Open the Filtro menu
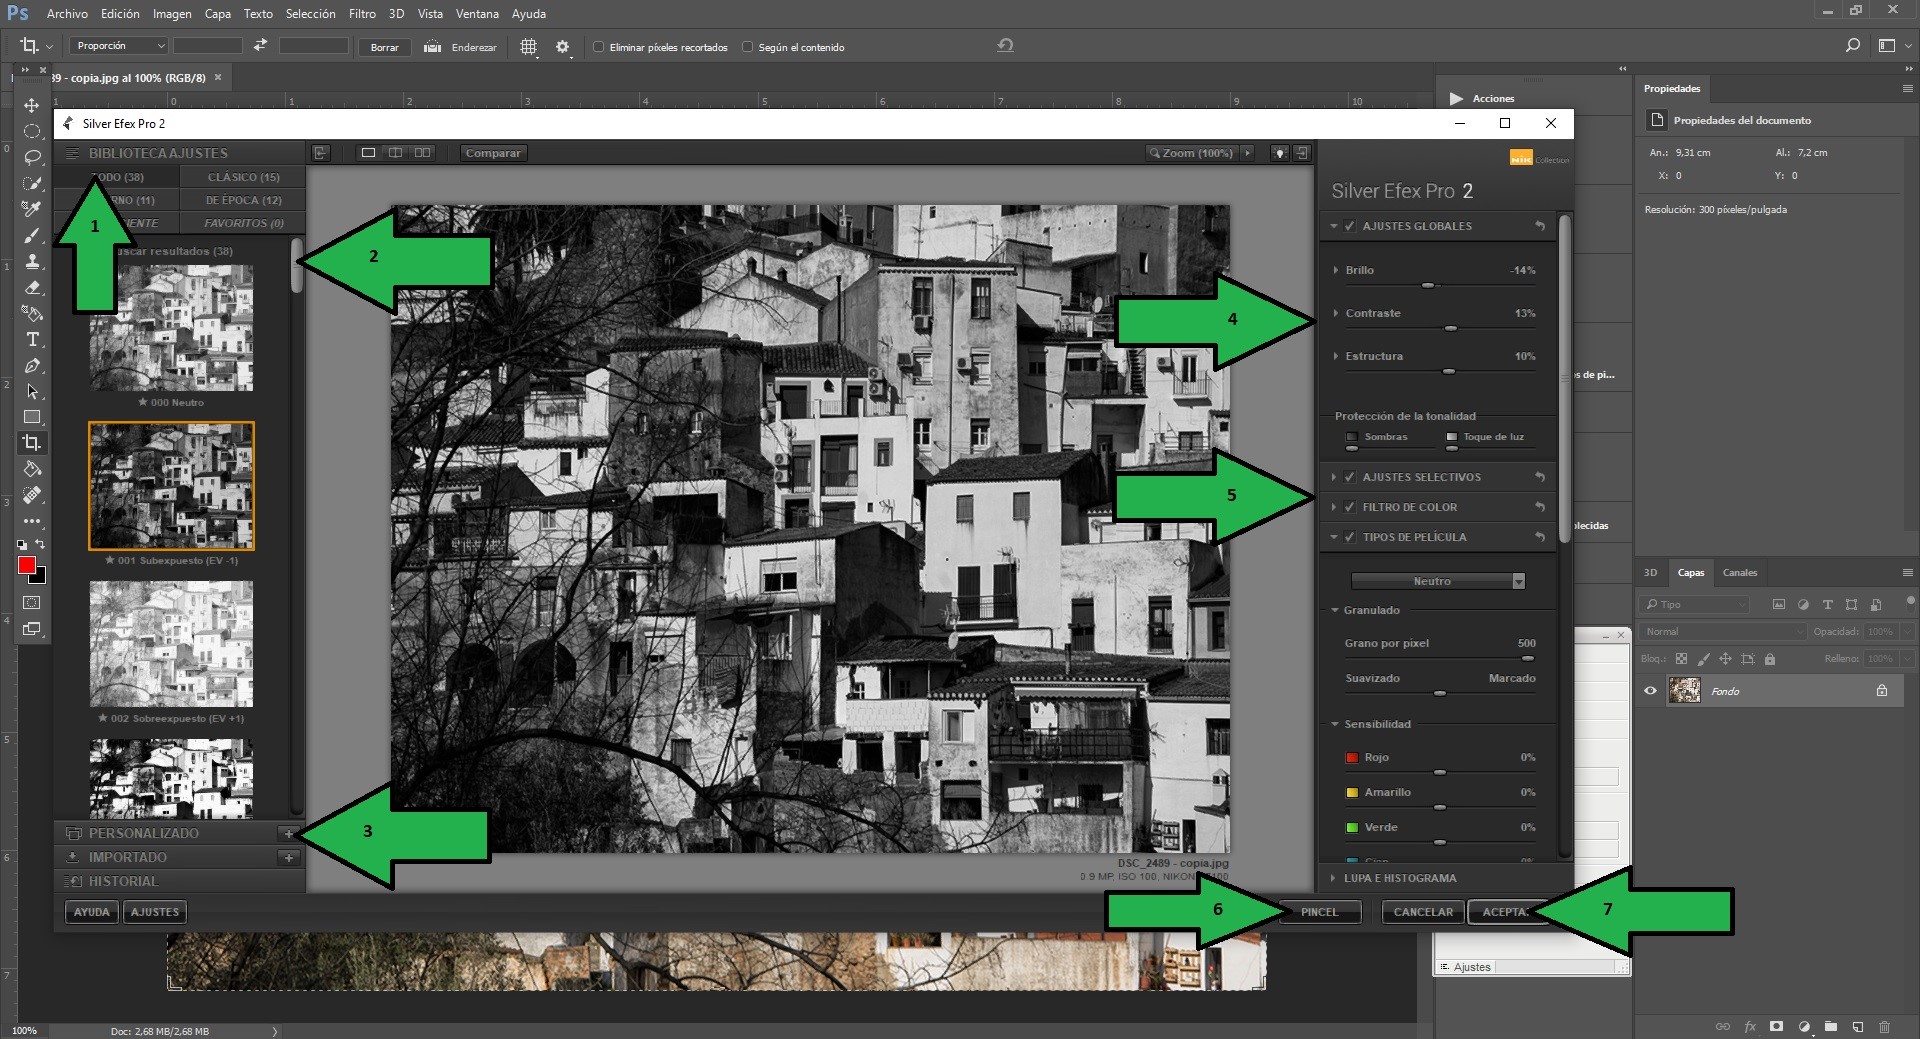Image resolution: width=1920 pixels, height=1039 pixels. click(362, 13)
